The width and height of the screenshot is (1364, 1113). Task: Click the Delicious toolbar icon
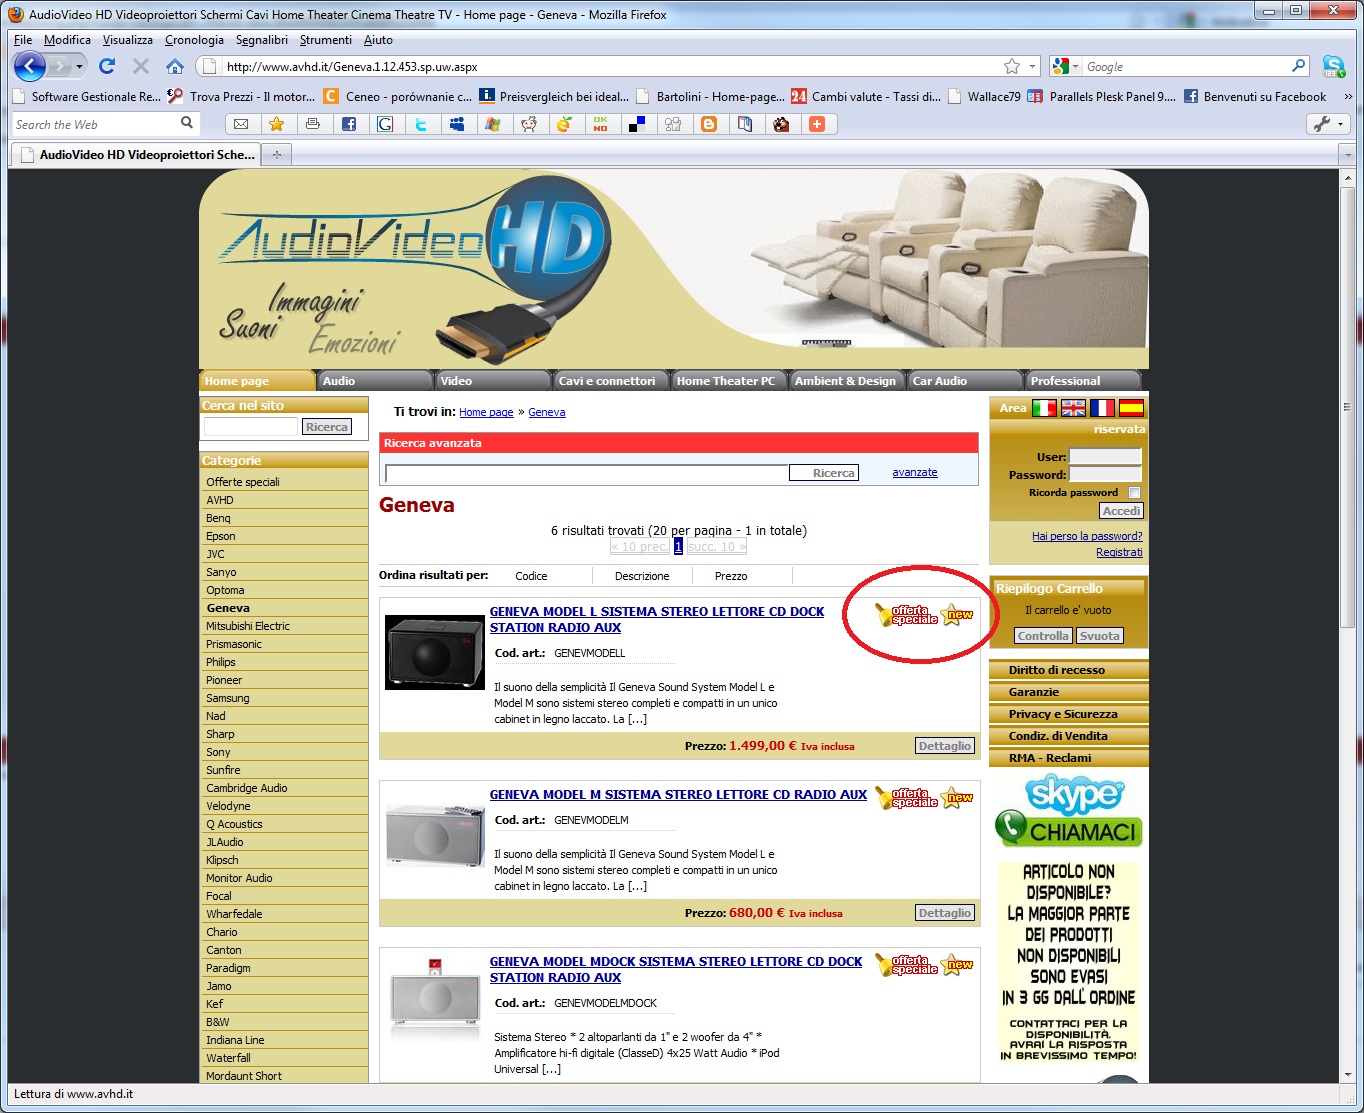pyautogui.click(x=637, y=124)
